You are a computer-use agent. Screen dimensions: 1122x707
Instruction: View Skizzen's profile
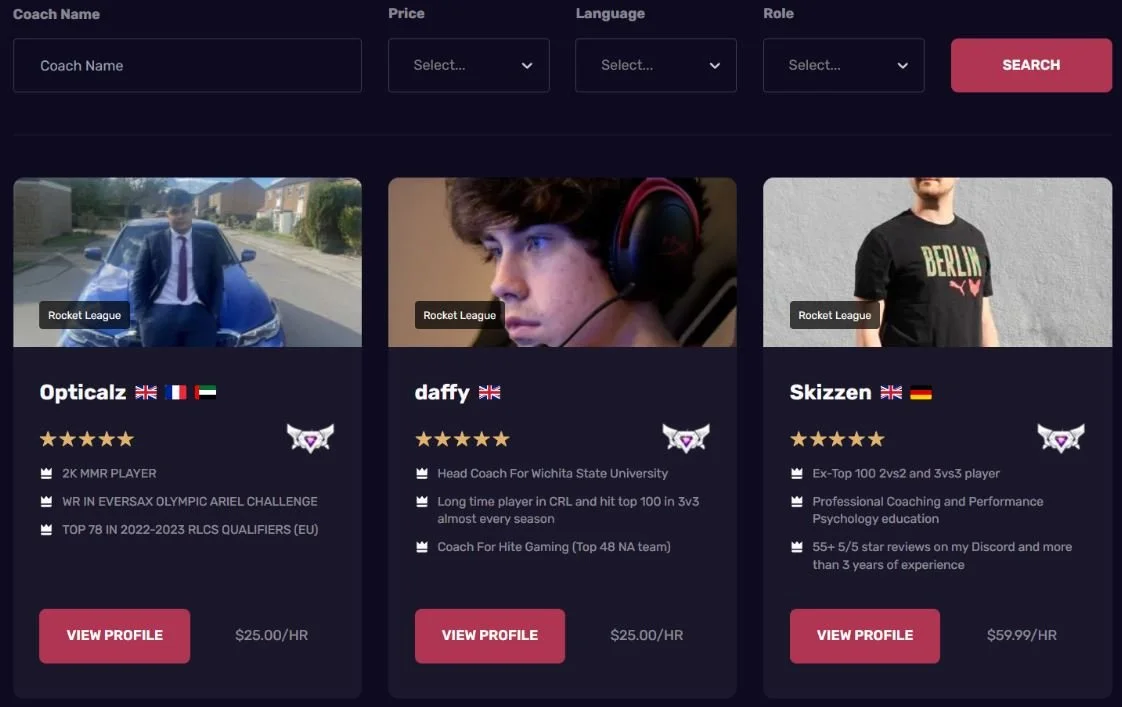click(865, 635)
